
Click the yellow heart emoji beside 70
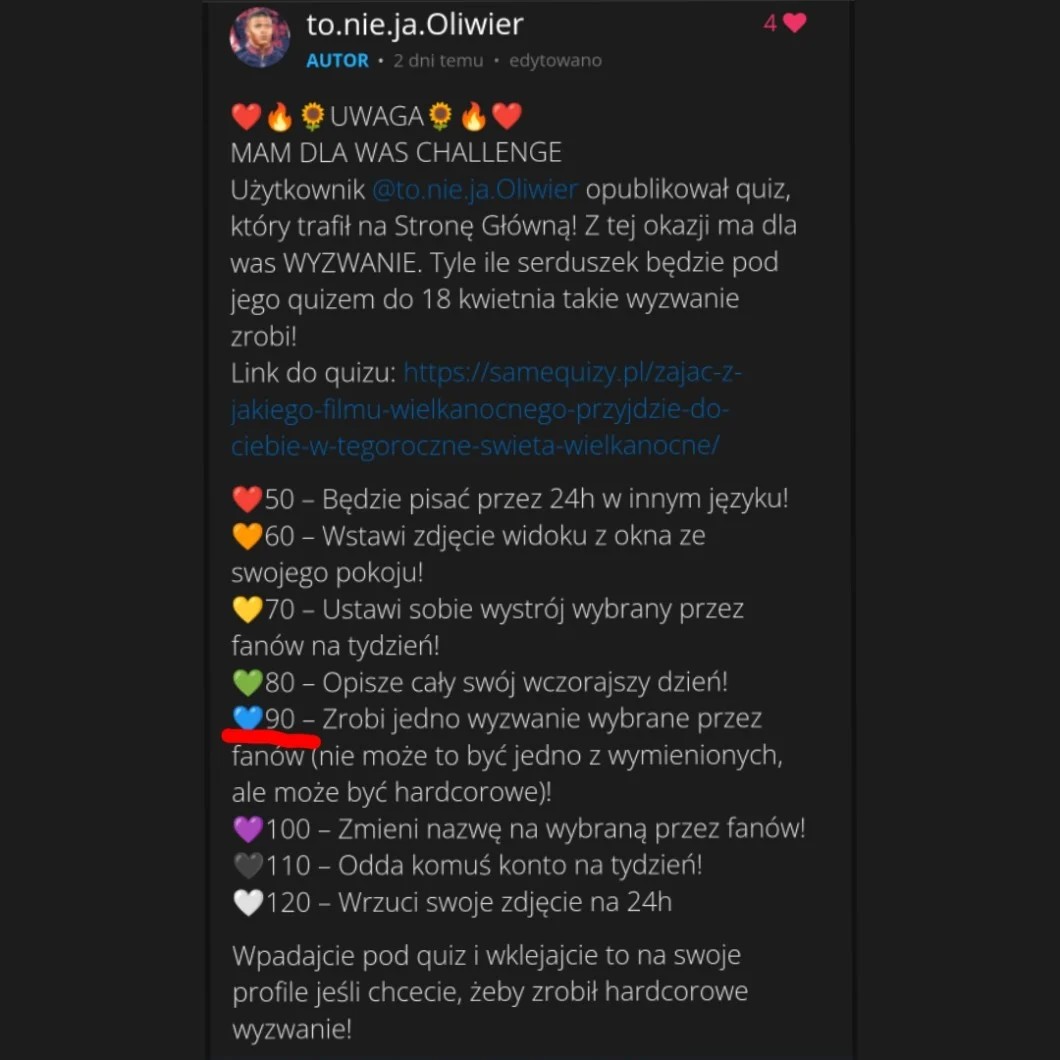246,609
